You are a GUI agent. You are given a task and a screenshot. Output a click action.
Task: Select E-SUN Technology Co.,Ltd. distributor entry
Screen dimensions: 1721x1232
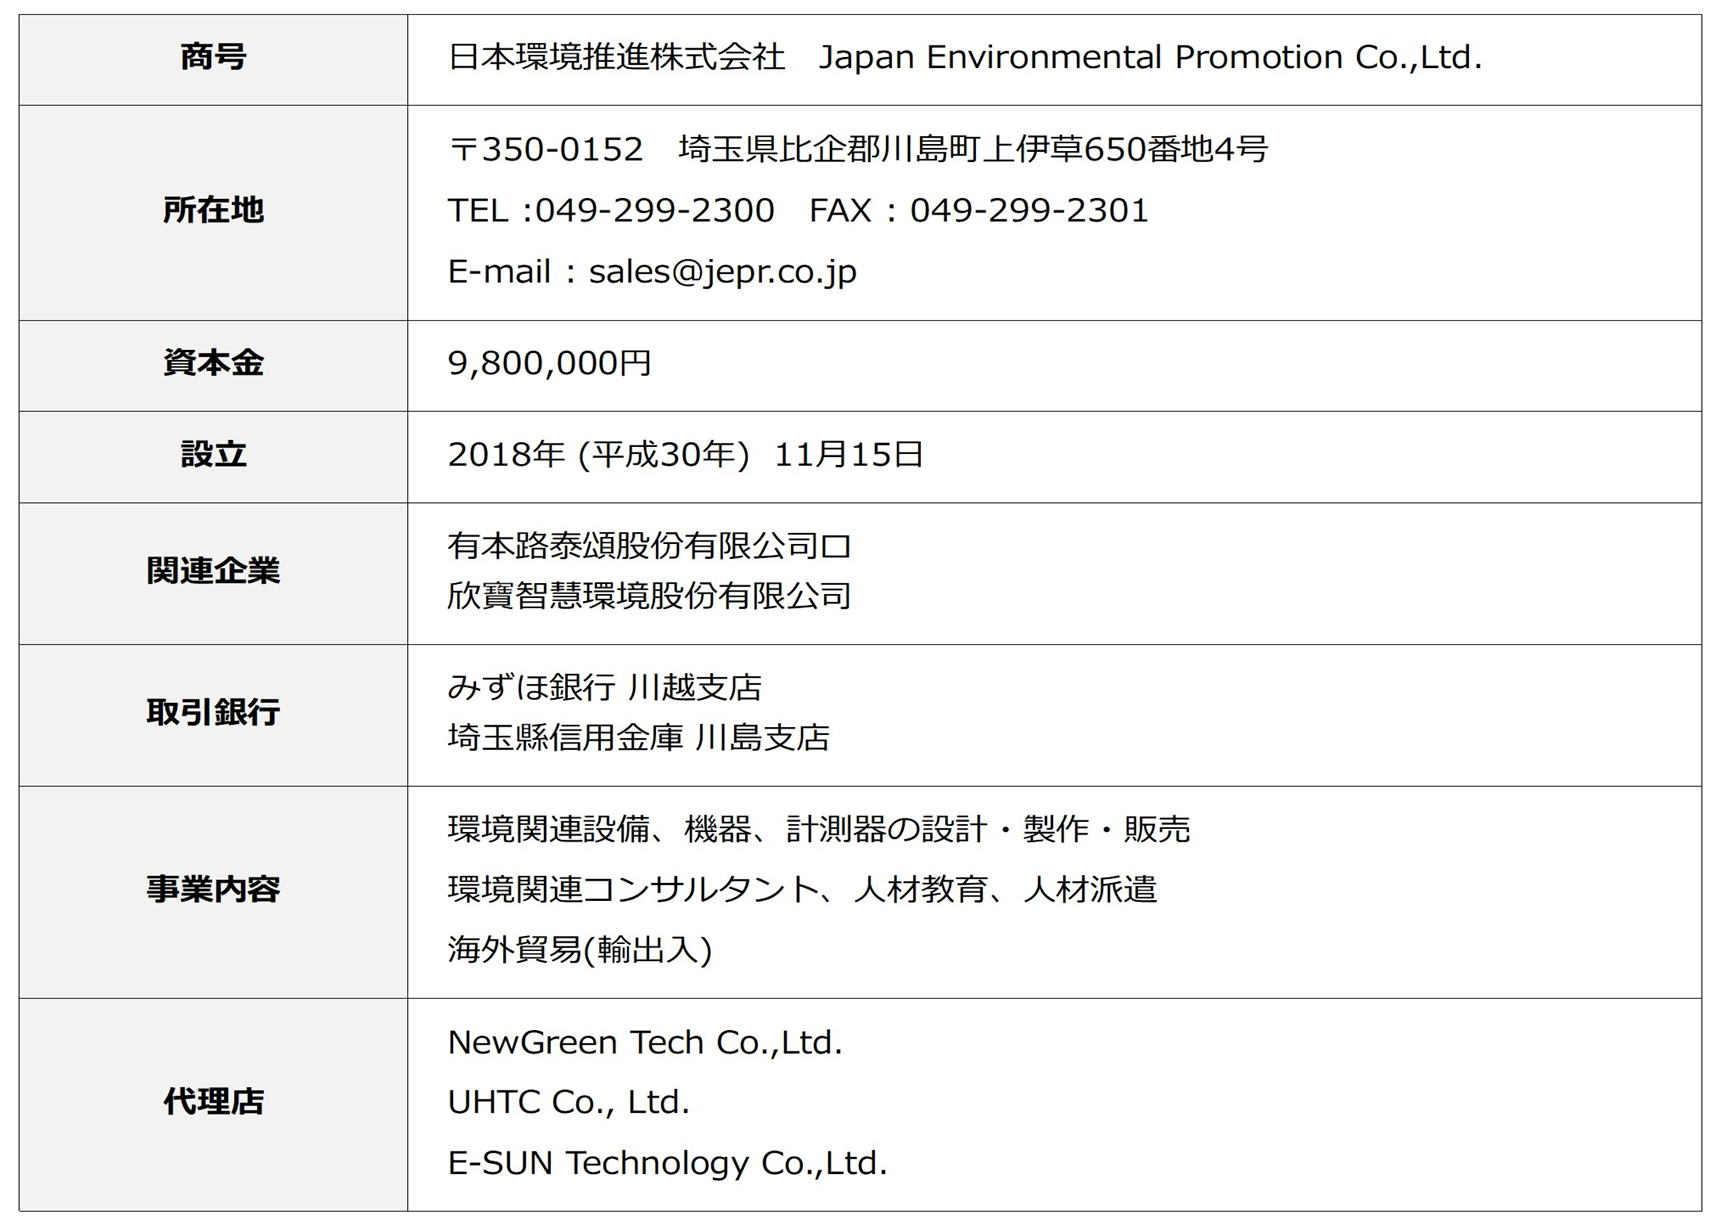click(667, 1163)
